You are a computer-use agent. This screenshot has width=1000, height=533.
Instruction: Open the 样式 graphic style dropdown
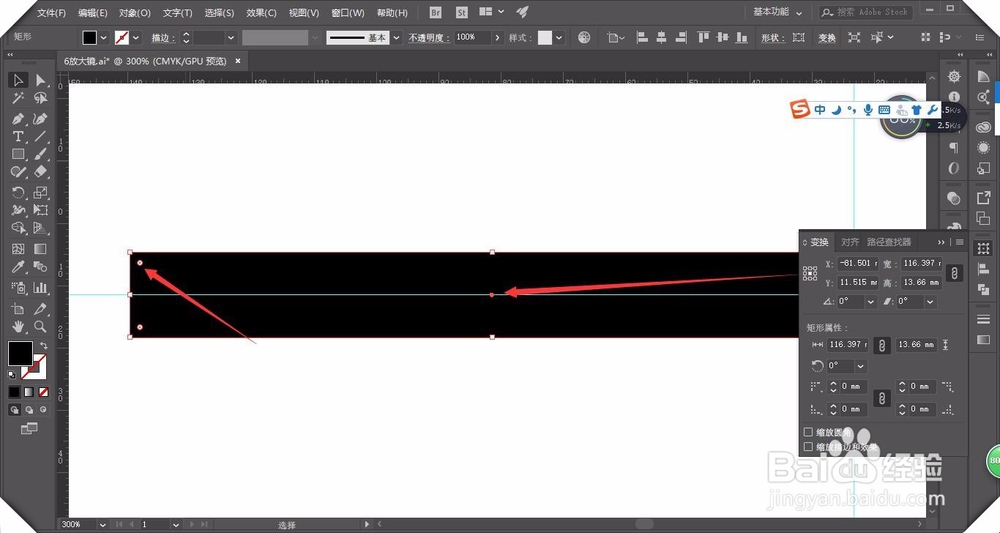559,38
